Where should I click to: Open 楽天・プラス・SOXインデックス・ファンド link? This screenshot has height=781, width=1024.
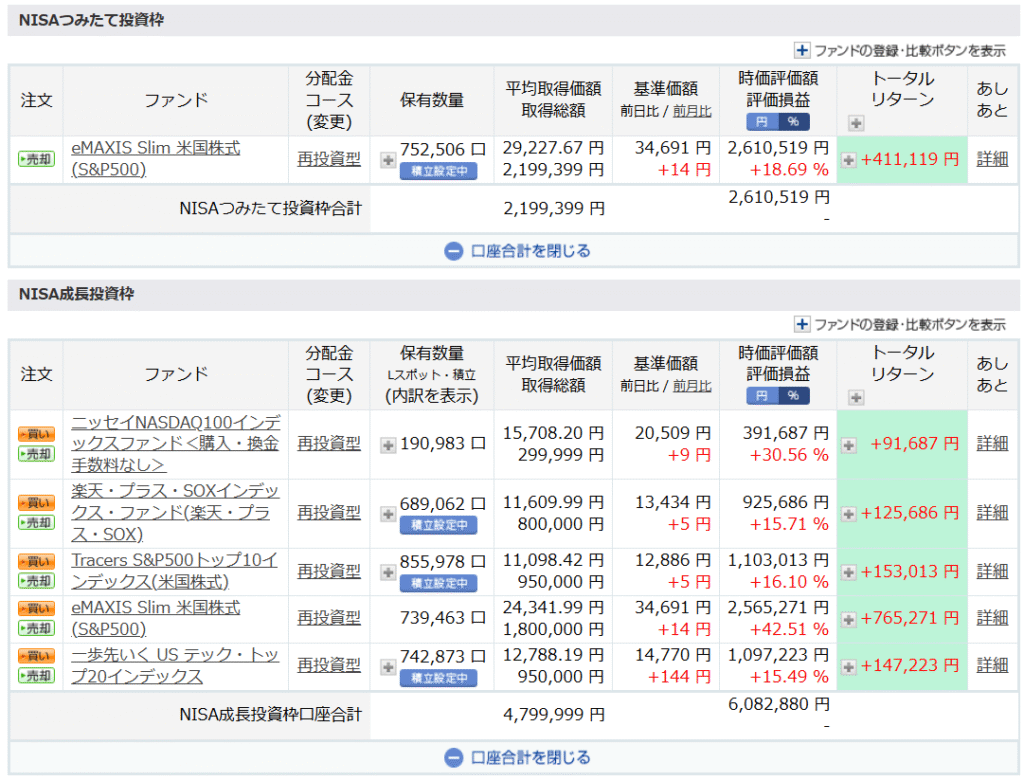[x=175, y=513]
